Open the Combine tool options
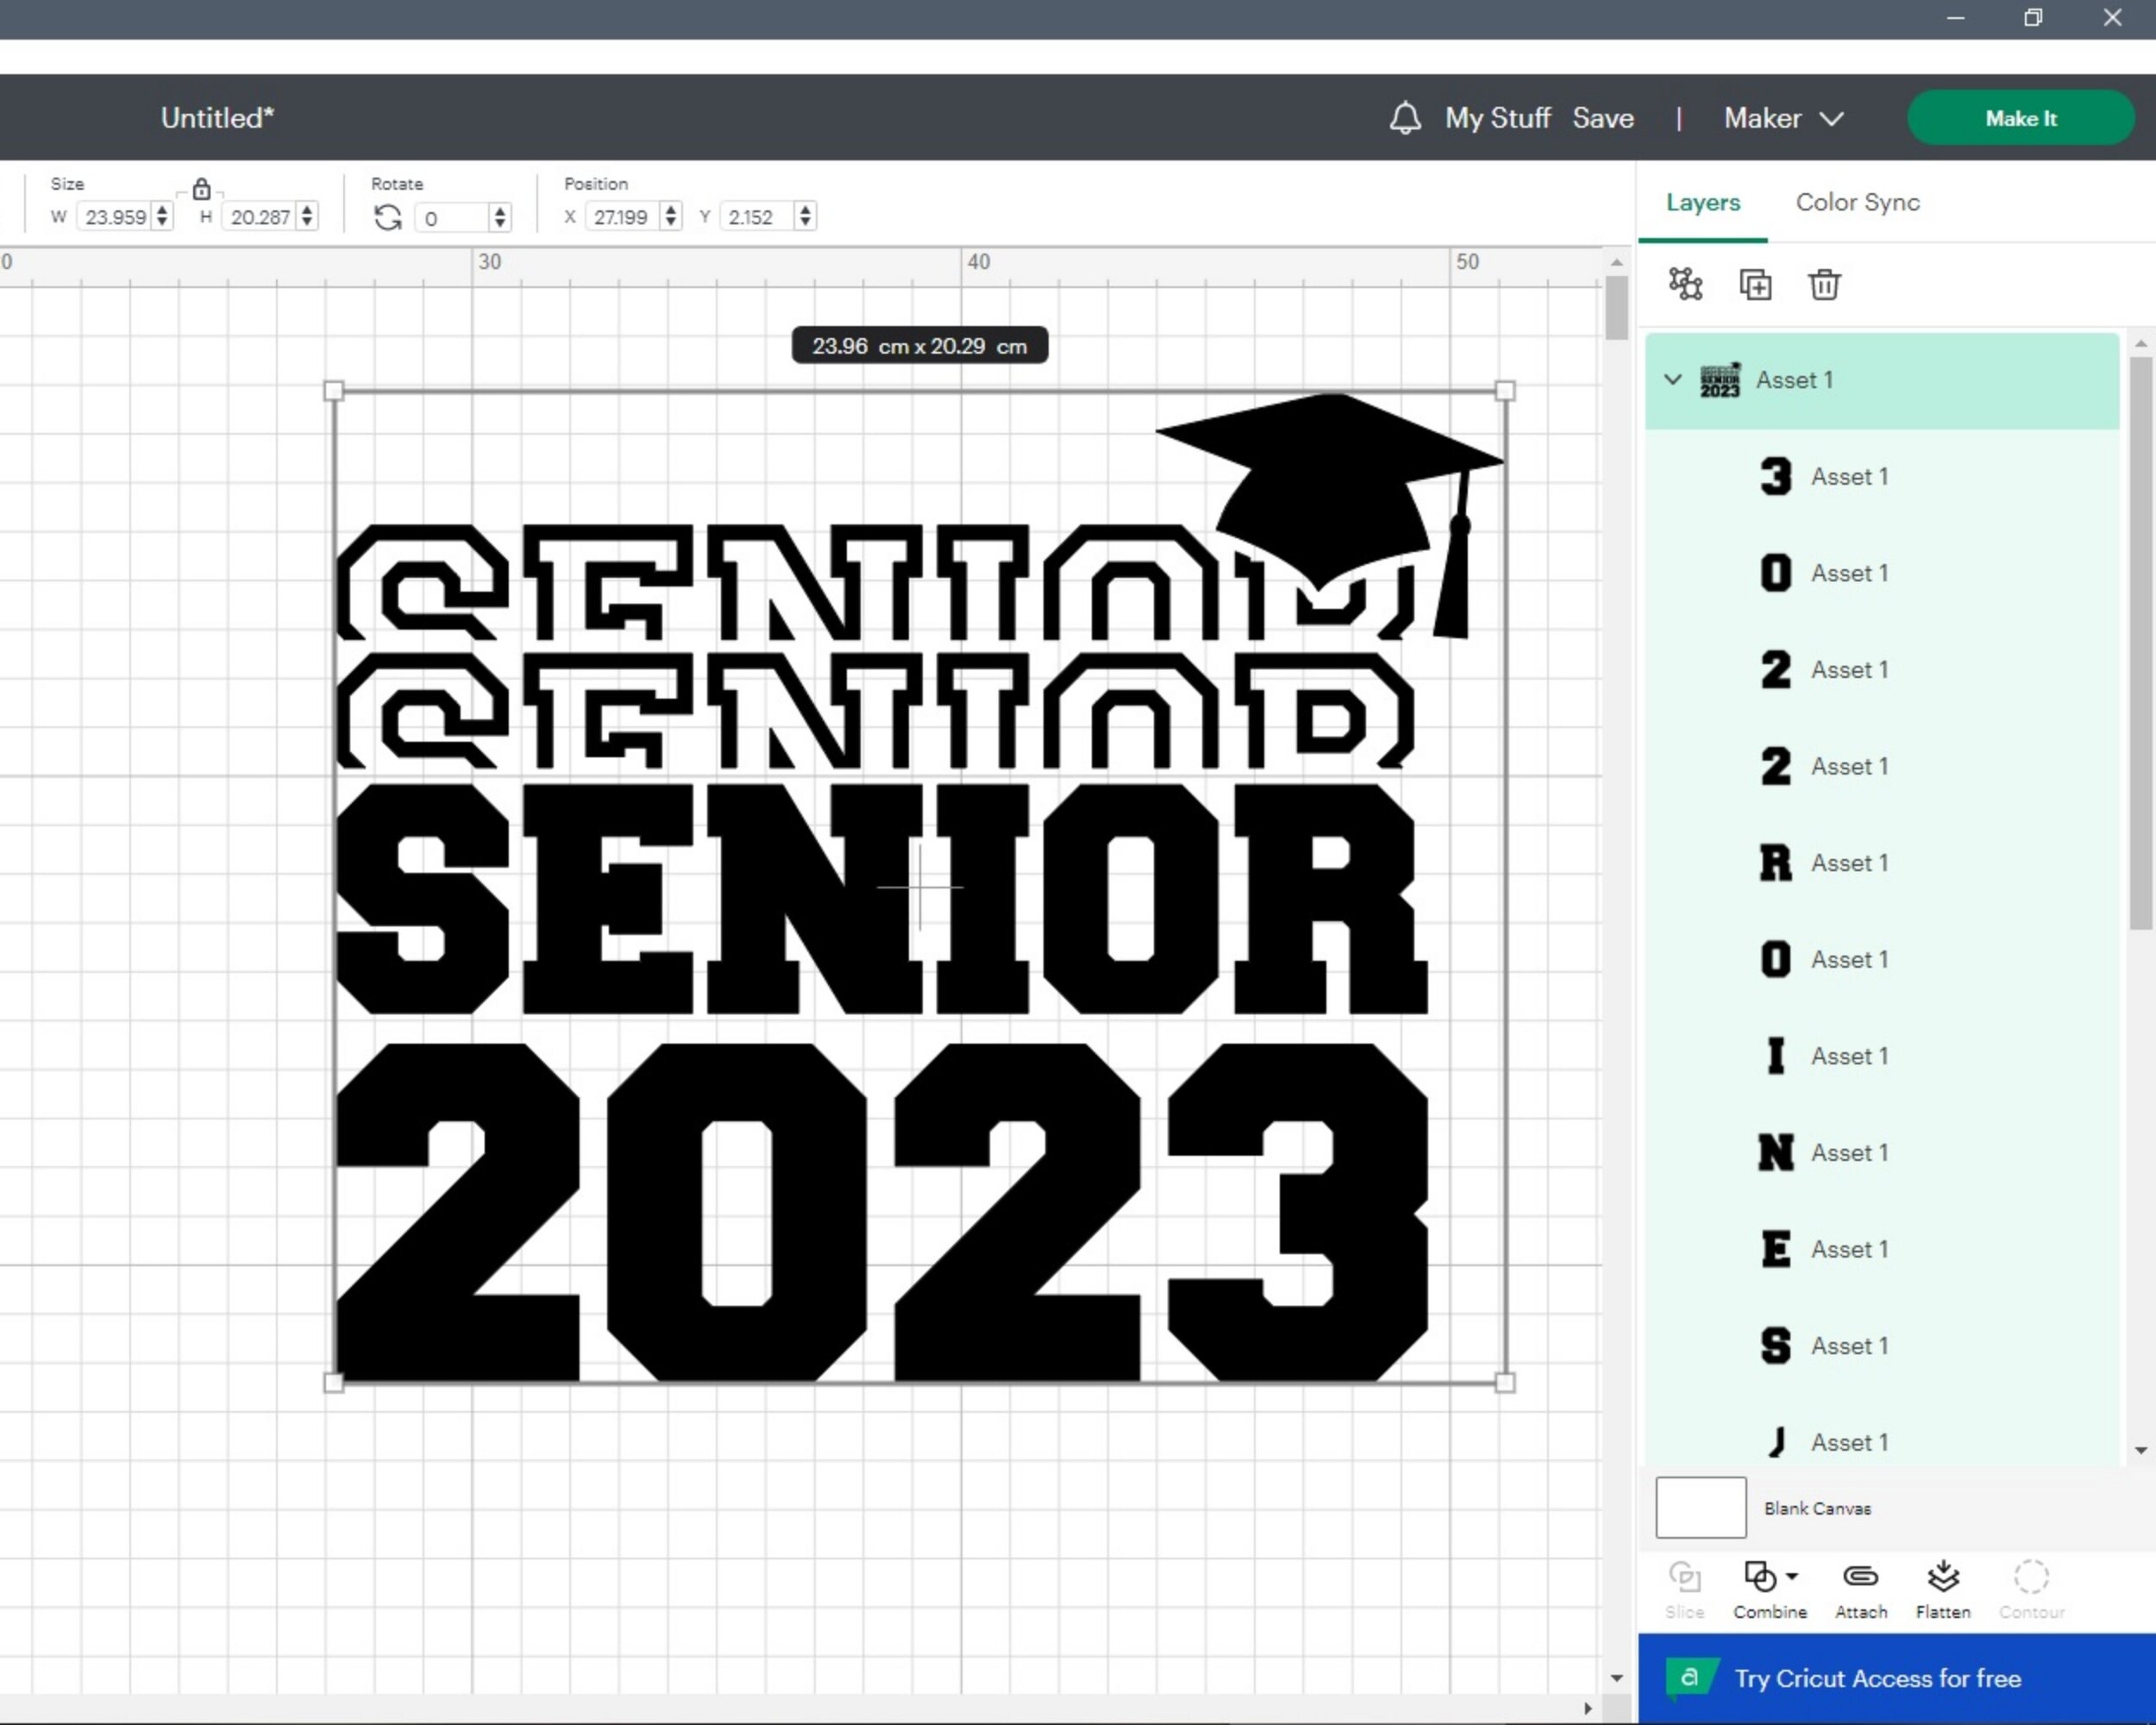This screenshot has height=1725, width=2156. pos(1763,1588)
